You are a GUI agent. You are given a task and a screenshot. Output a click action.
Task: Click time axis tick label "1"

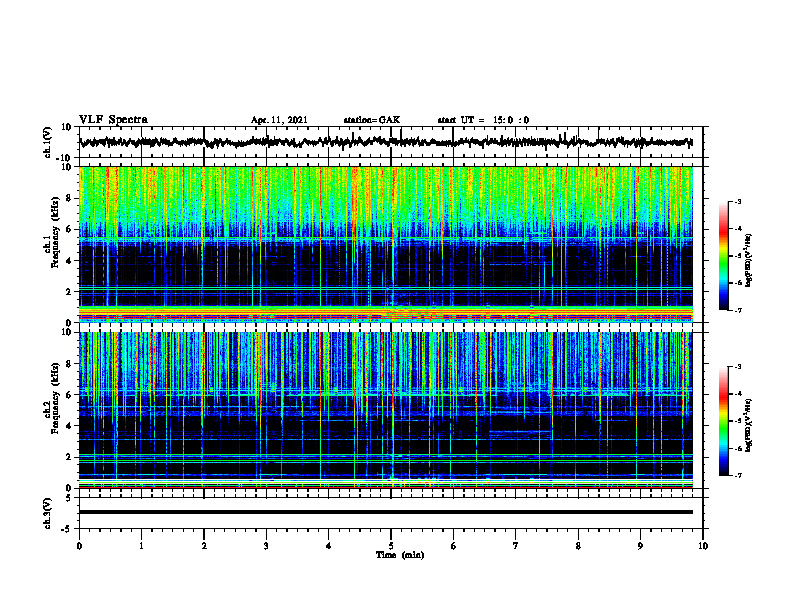point(141,546)
